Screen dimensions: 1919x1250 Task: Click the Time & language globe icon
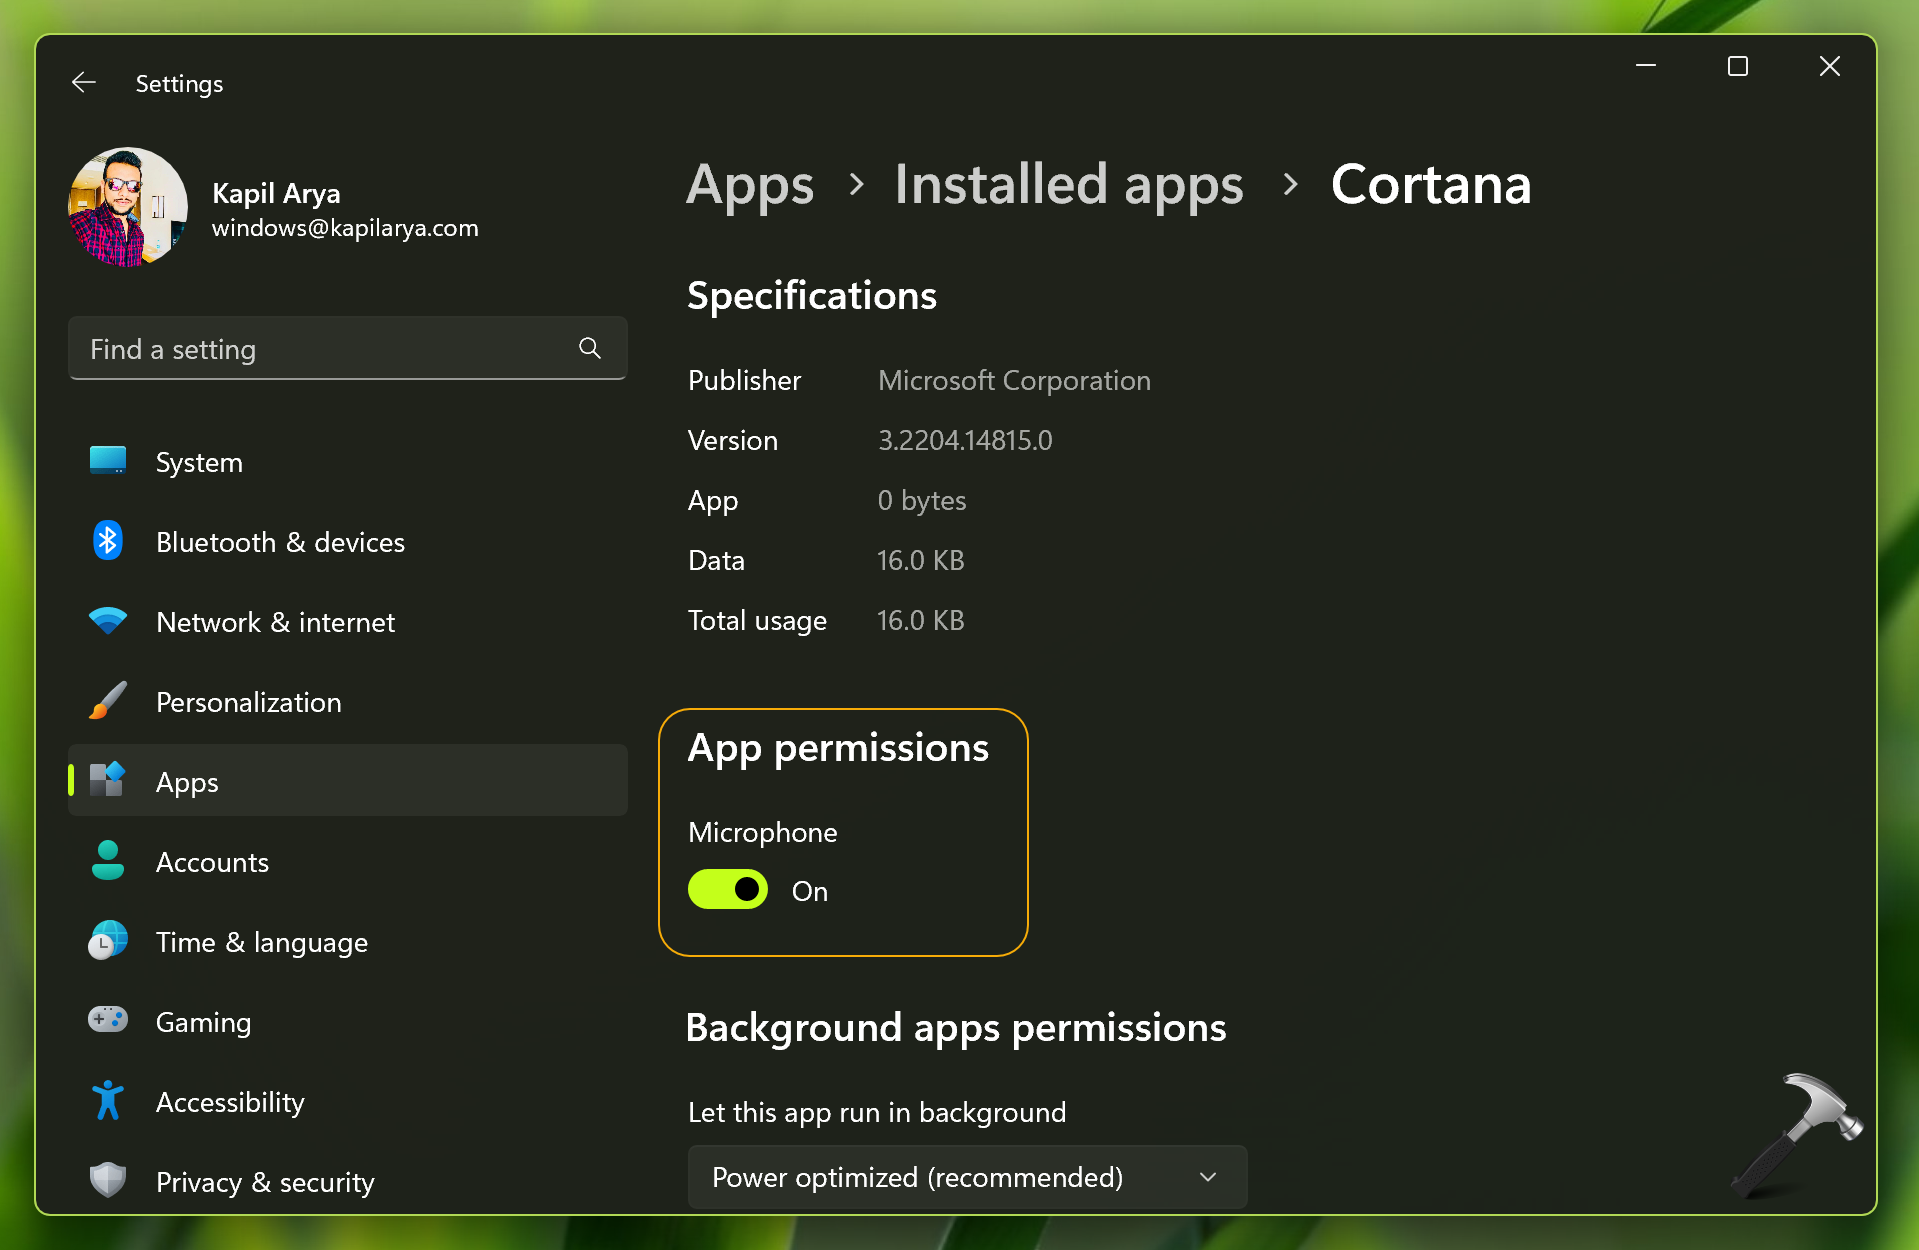click(x=108, y=941)
